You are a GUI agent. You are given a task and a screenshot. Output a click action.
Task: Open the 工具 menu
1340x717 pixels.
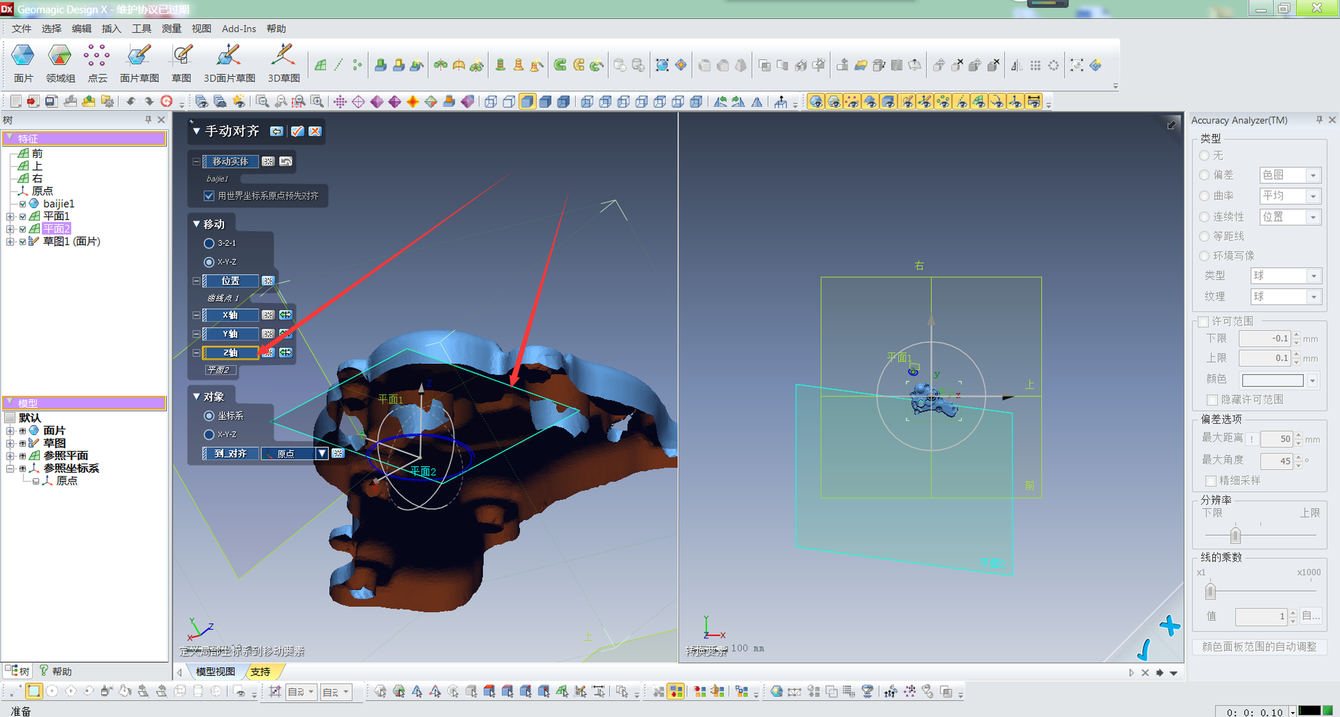coord(141,29)
